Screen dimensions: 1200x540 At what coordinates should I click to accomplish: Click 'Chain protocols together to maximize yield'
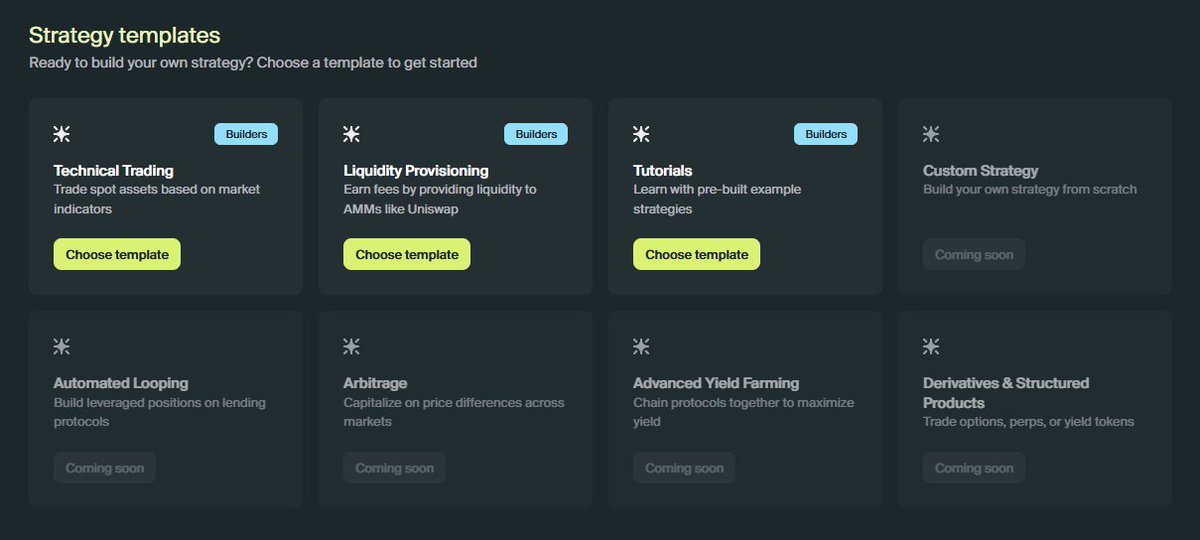click(x=744, y=412)
